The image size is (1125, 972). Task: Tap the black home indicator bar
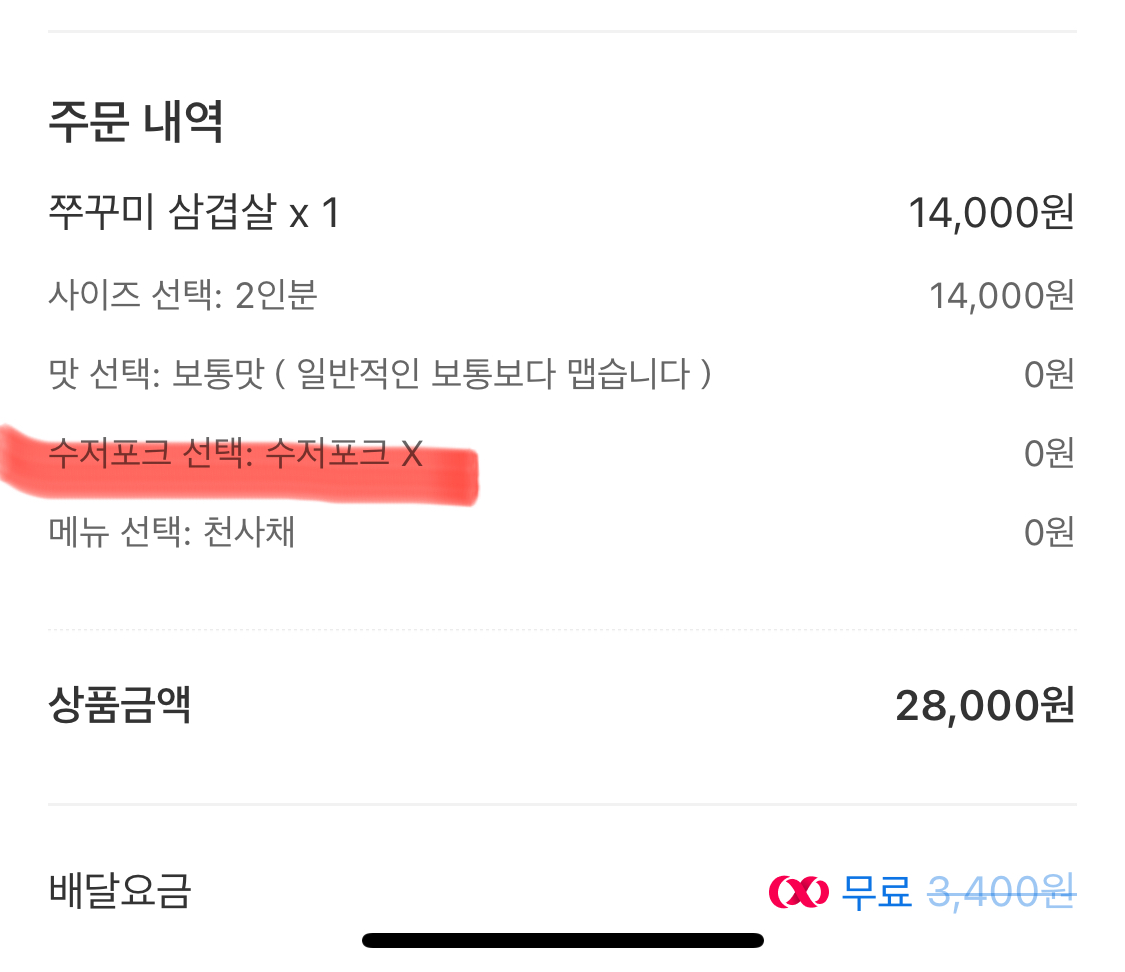(x=562, y=940)
